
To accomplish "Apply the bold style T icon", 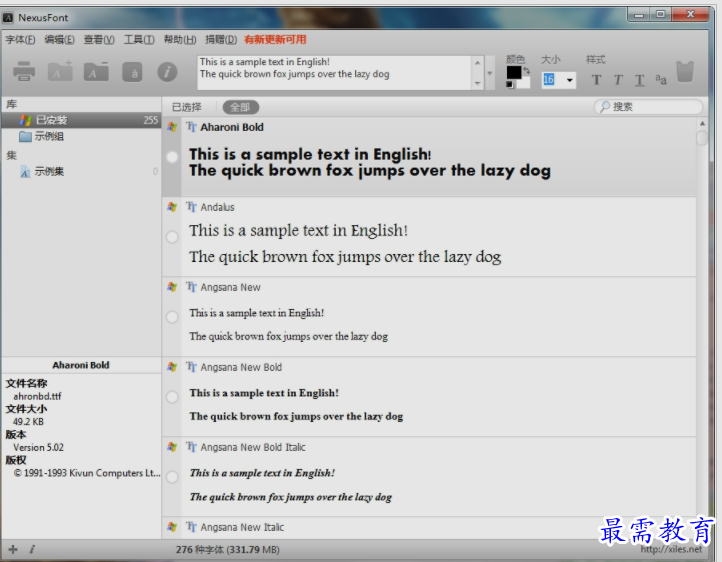I will pos(596,80).
